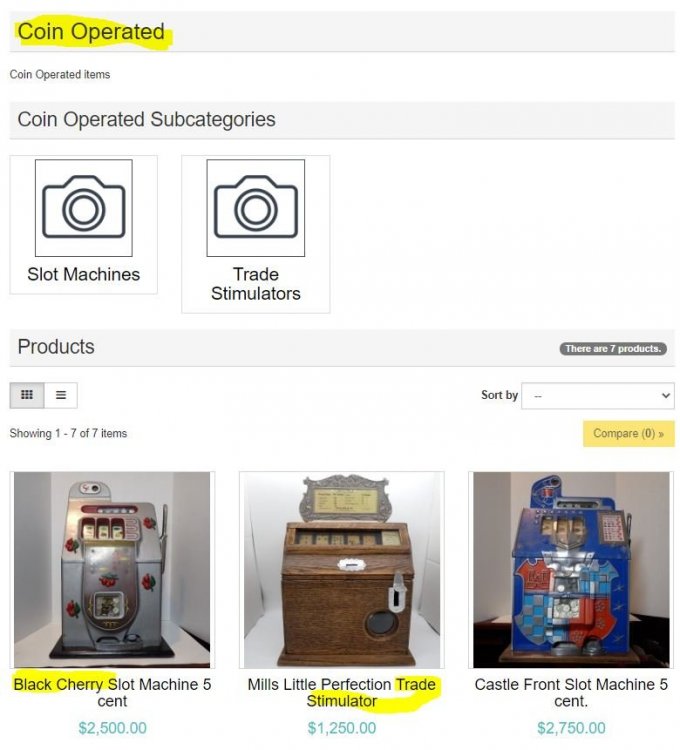Switch to grid view icon
The image size is (680, 750).
[27, 395]
